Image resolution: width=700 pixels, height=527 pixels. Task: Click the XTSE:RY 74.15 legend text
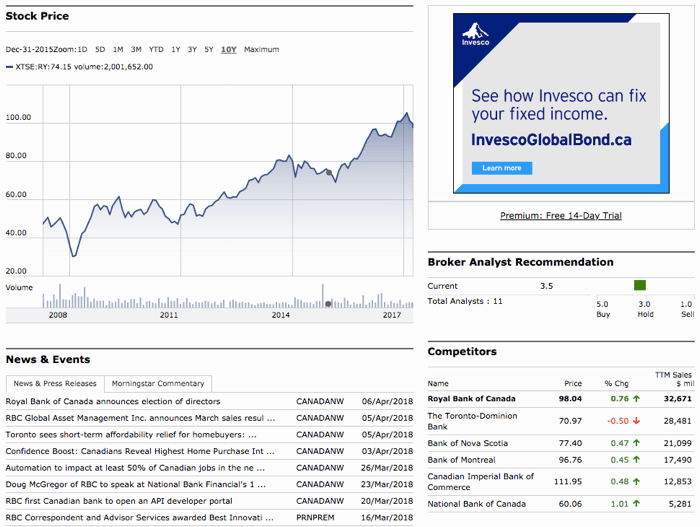pos(43,67)
